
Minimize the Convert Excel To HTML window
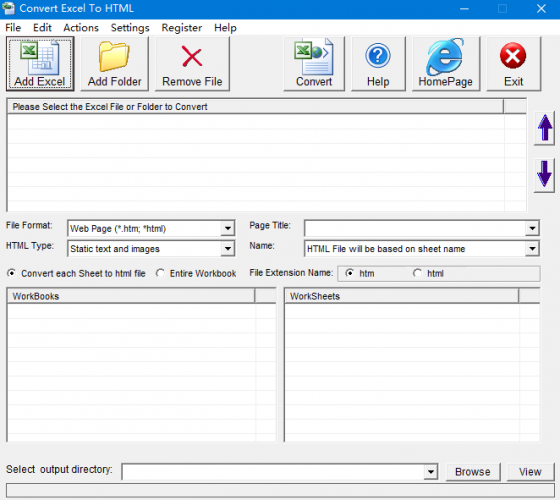464,9
